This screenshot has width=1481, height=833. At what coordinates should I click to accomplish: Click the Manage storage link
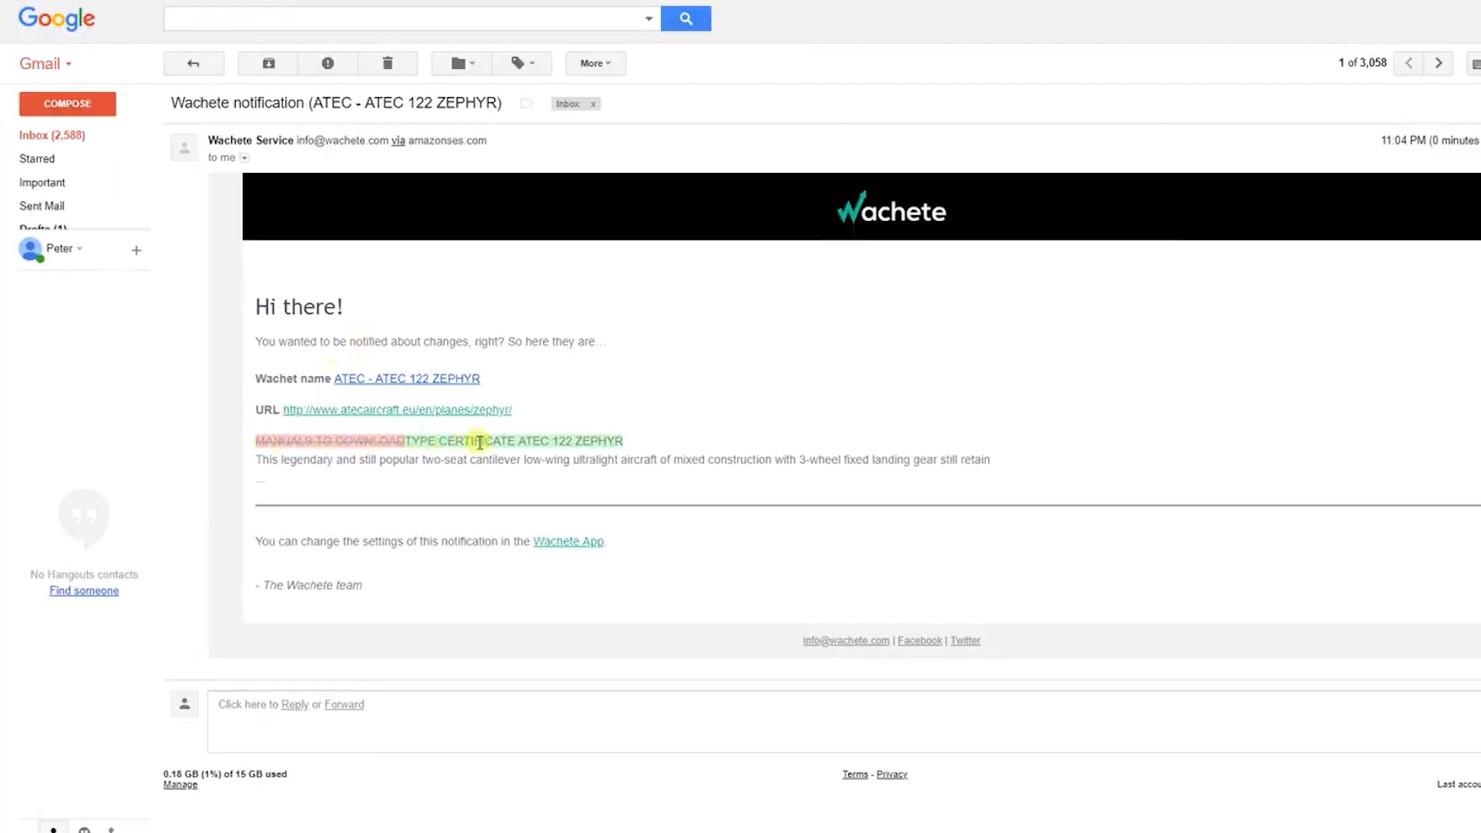(x=180, y=785)
